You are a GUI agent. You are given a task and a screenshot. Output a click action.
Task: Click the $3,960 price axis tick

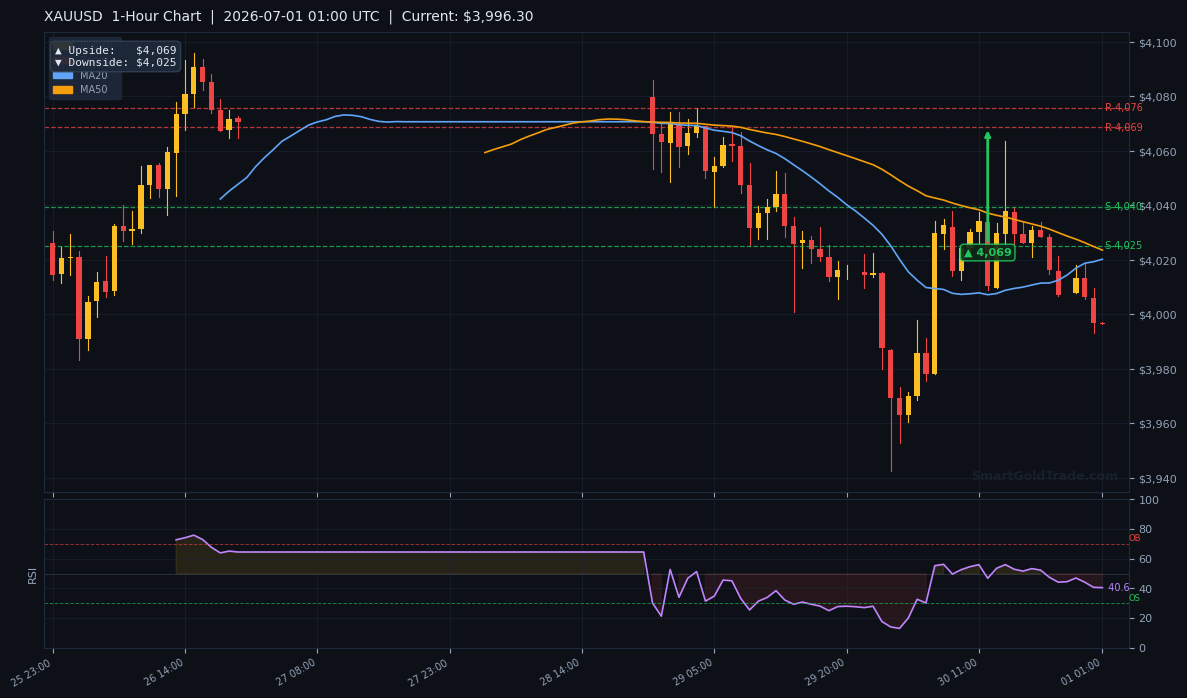pos(1157,424)
